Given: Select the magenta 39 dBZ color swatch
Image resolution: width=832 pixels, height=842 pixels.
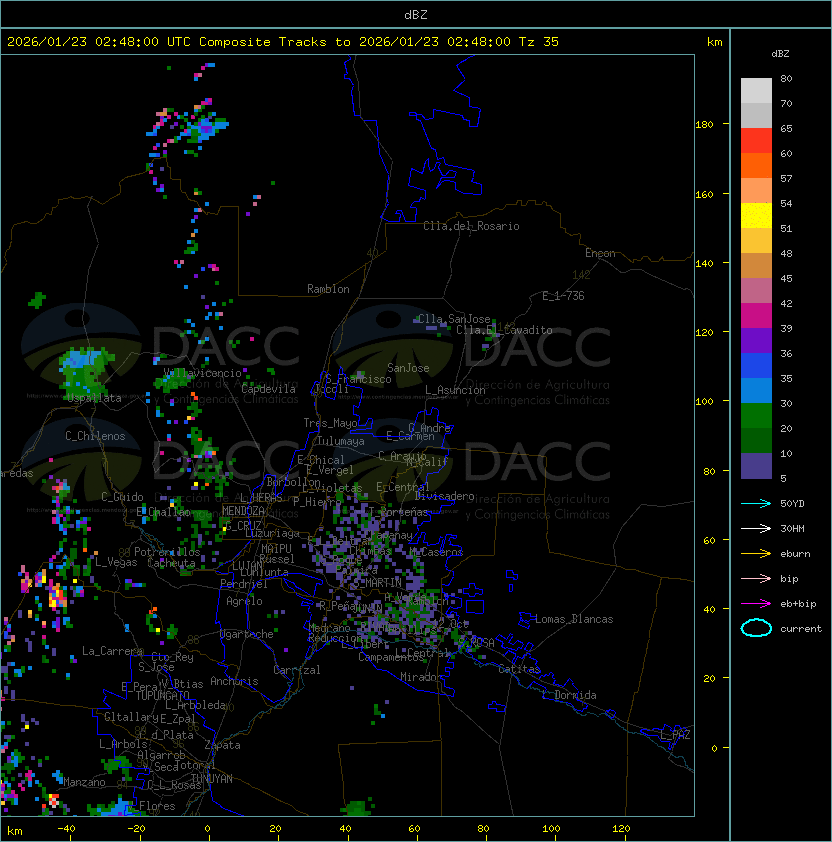Looking at the screenshot, I should (756, 316).
